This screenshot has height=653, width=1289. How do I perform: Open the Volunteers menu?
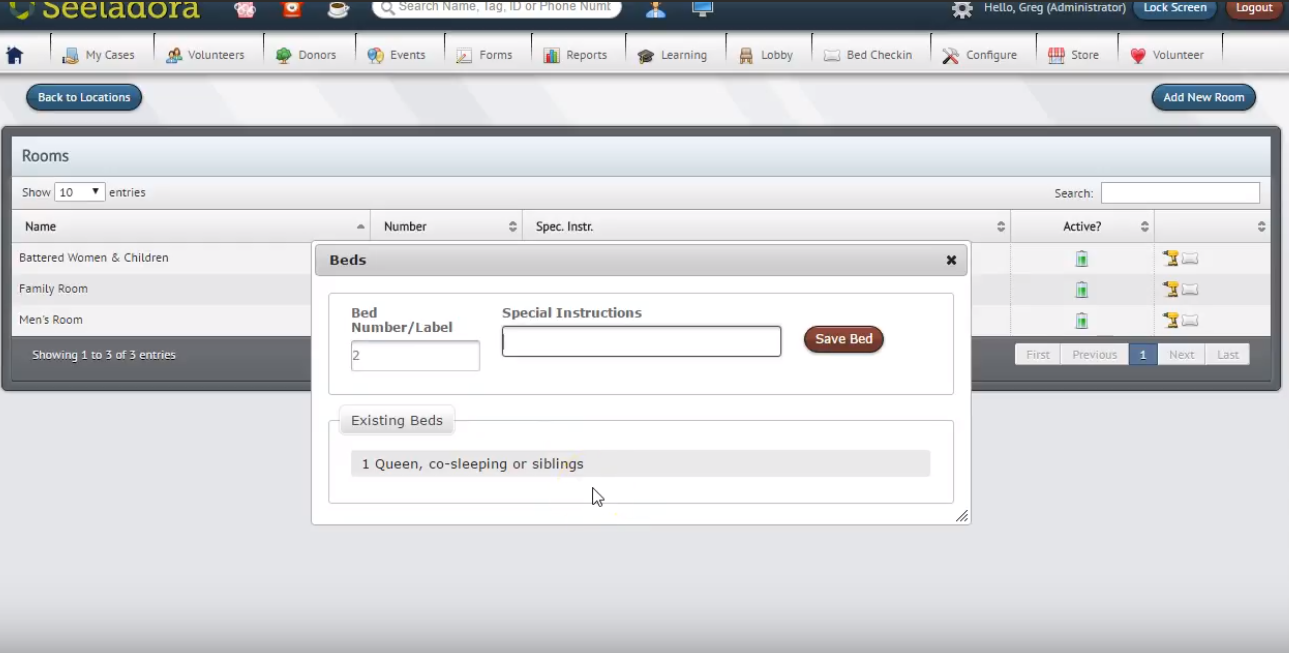205,55
